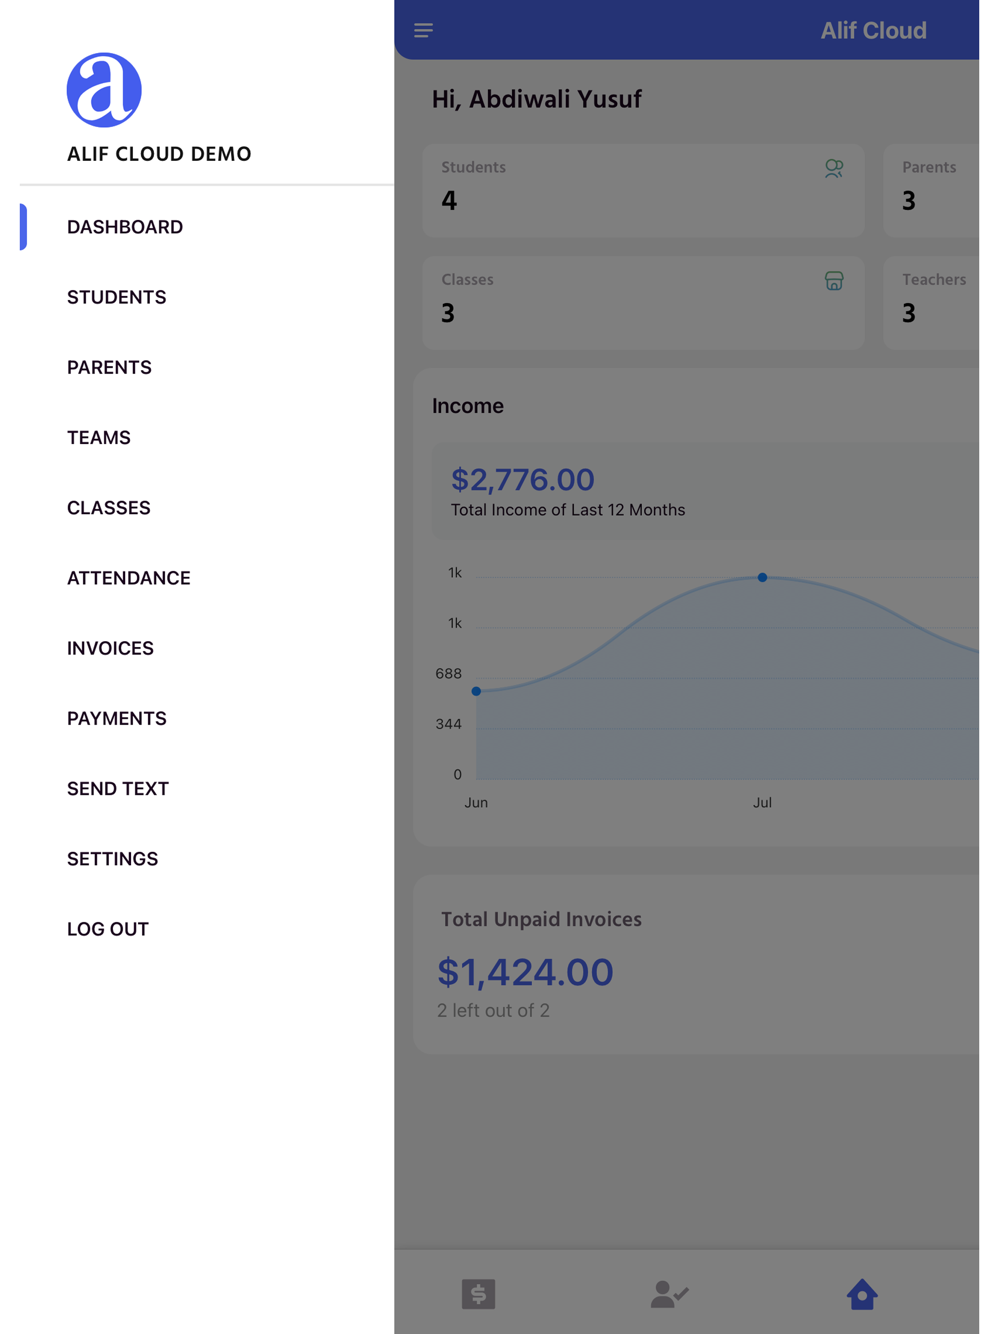Tap the Total Unpaid Invoices heading
The width and height of the screenshot is (1000, 1334).
[541, 919]
